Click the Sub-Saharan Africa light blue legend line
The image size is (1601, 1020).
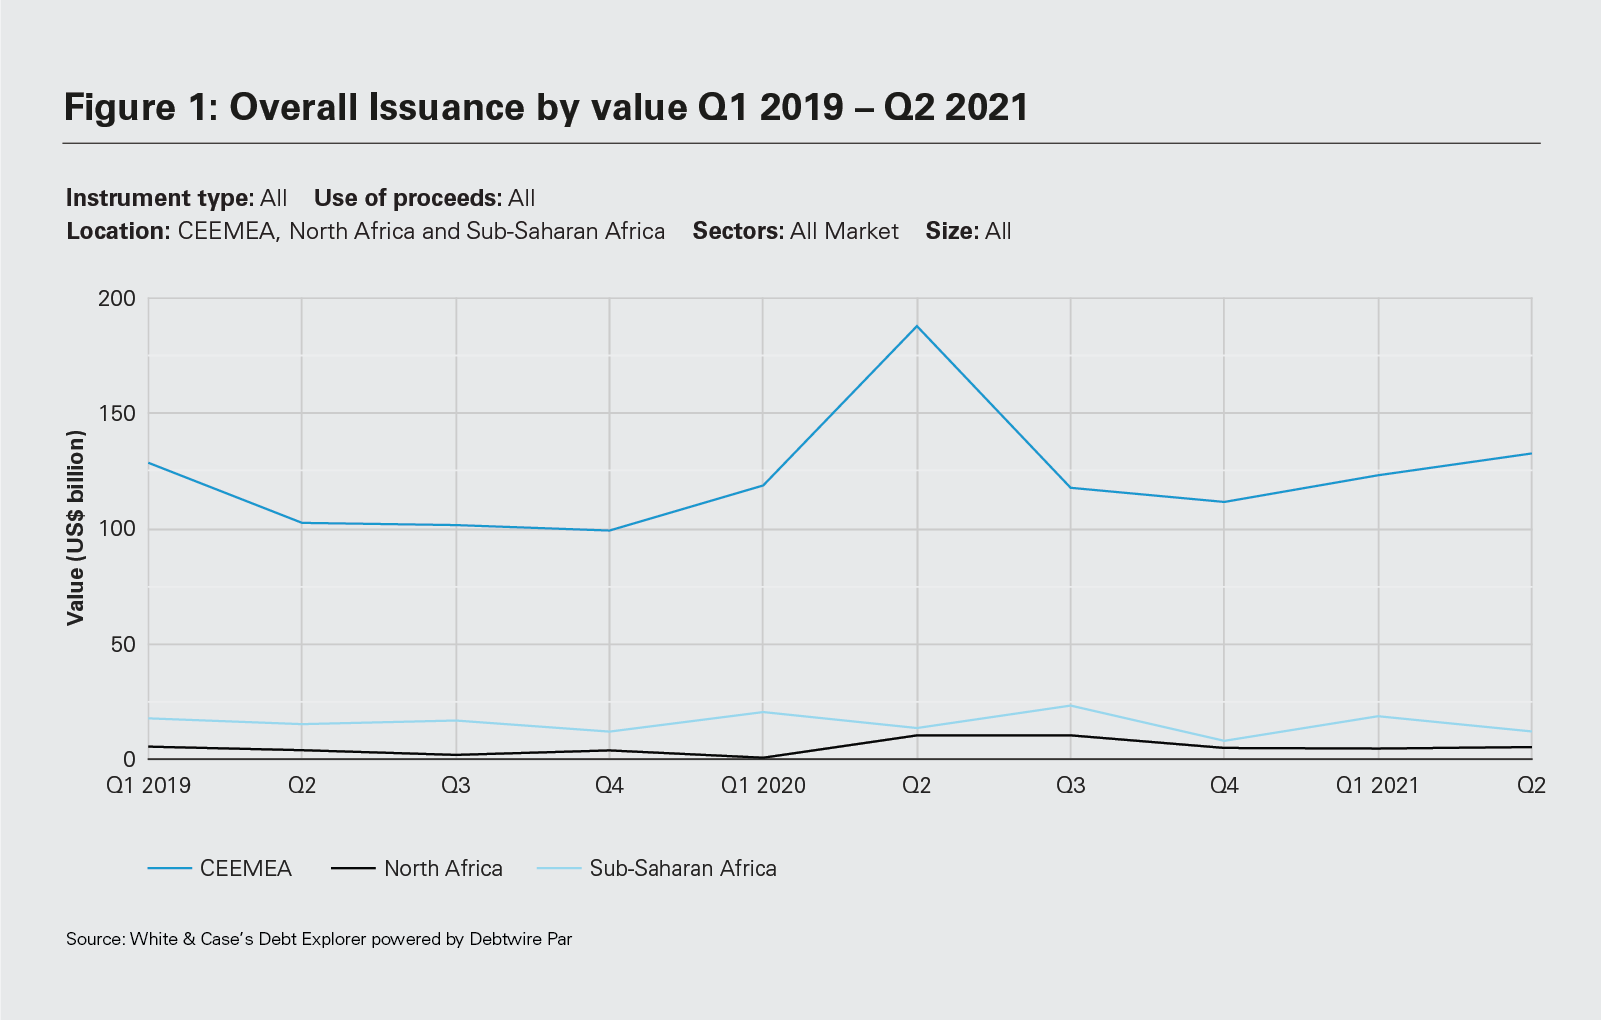coord(559,868)
